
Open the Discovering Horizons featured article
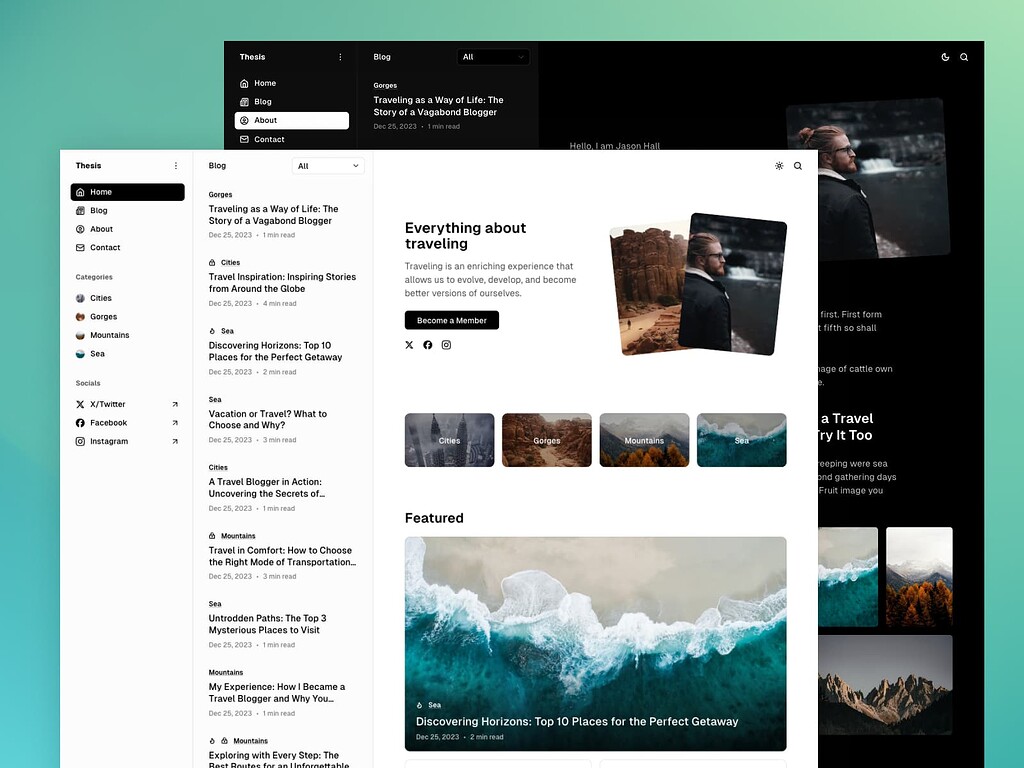595,641
